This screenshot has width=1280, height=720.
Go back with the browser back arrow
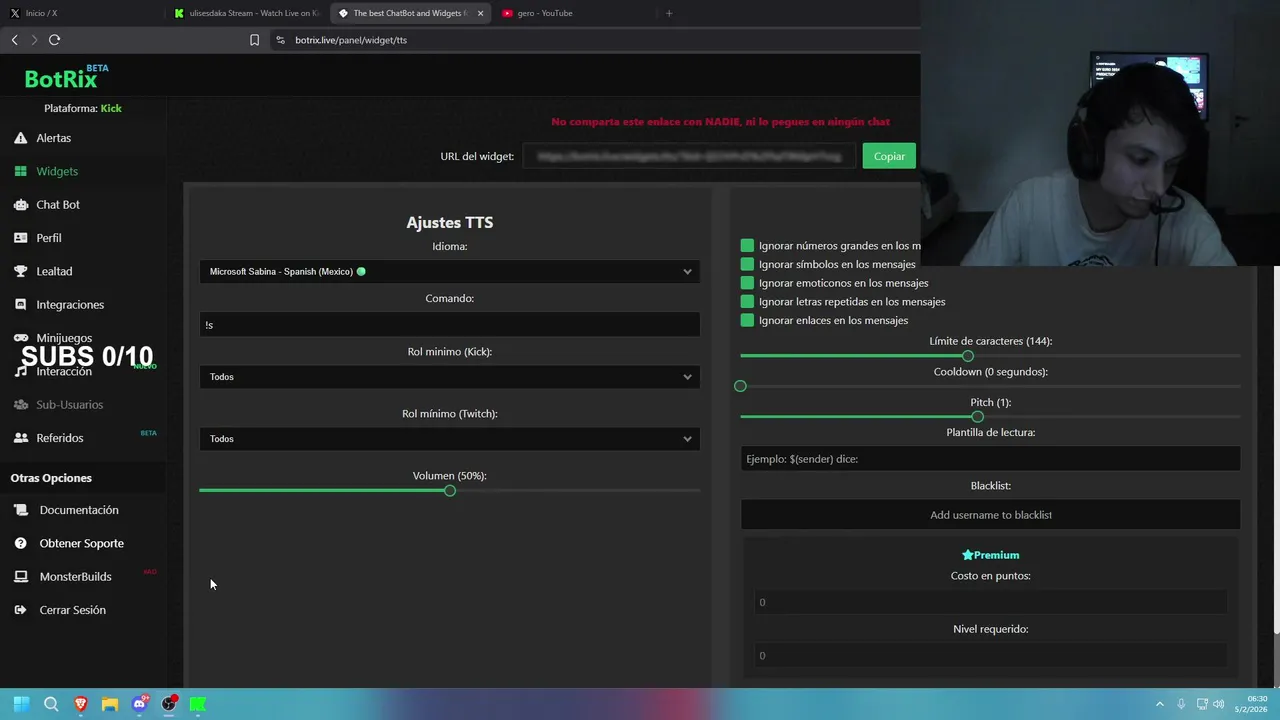tap(14, 40)
